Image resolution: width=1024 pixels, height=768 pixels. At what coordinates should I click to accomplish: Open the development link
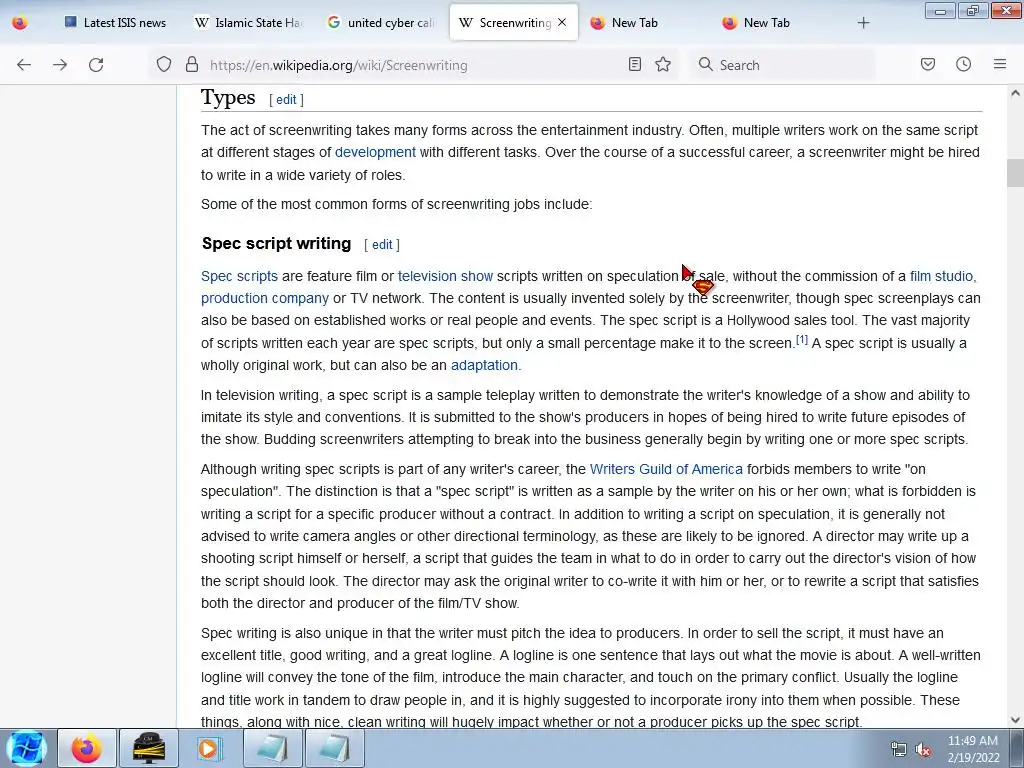point(376,152)
